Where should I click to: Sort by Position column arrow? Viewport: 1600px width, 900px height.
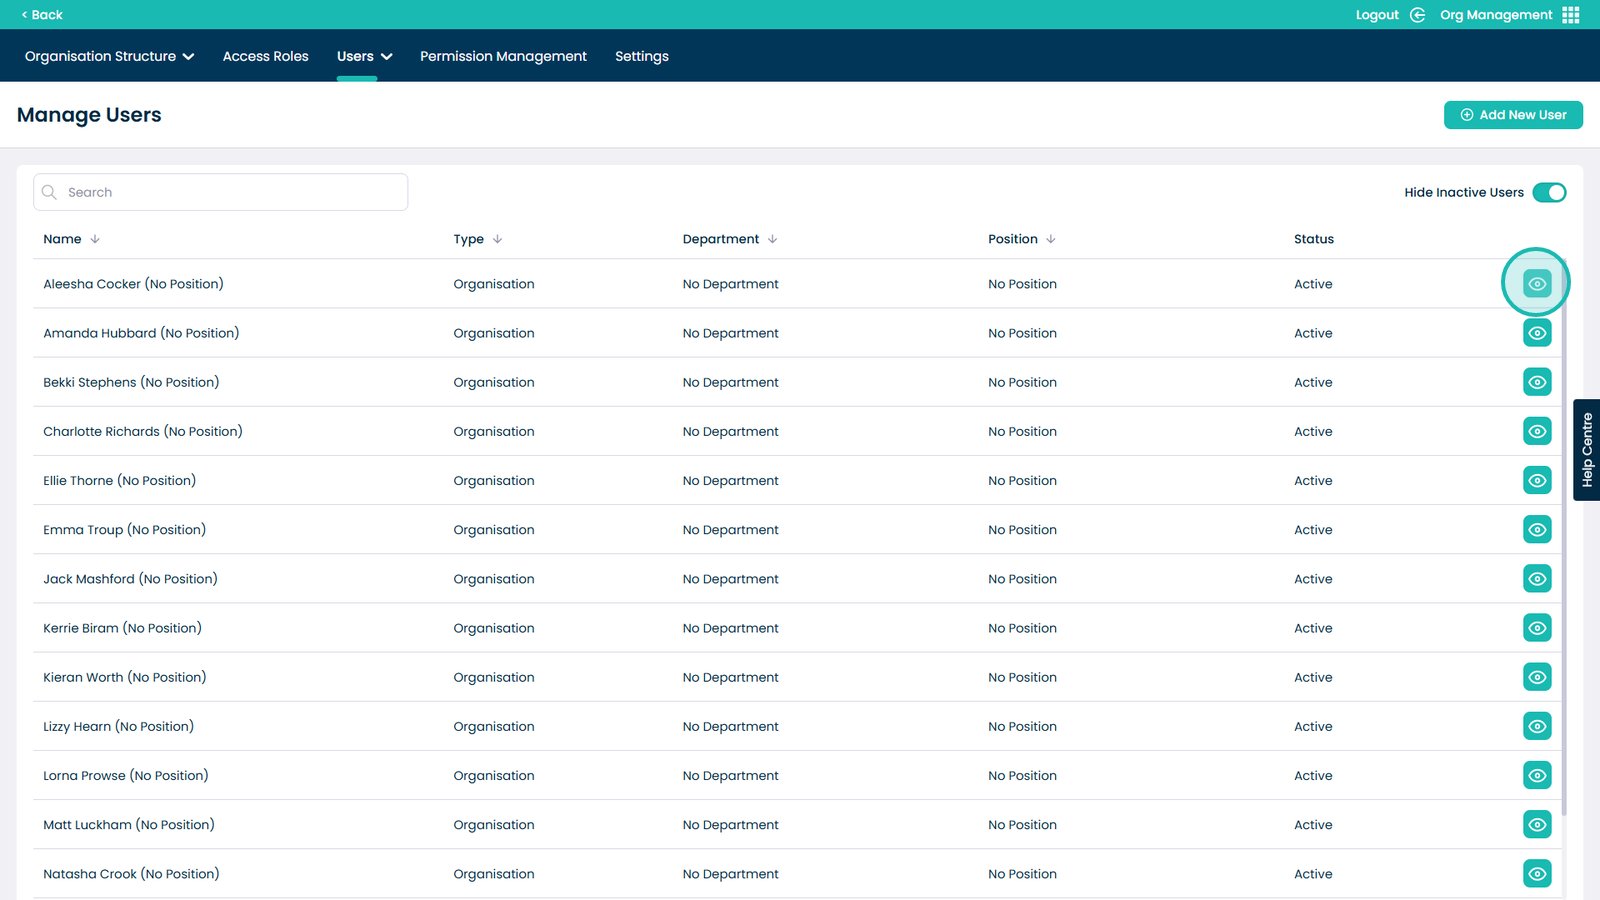point(1050,239)
